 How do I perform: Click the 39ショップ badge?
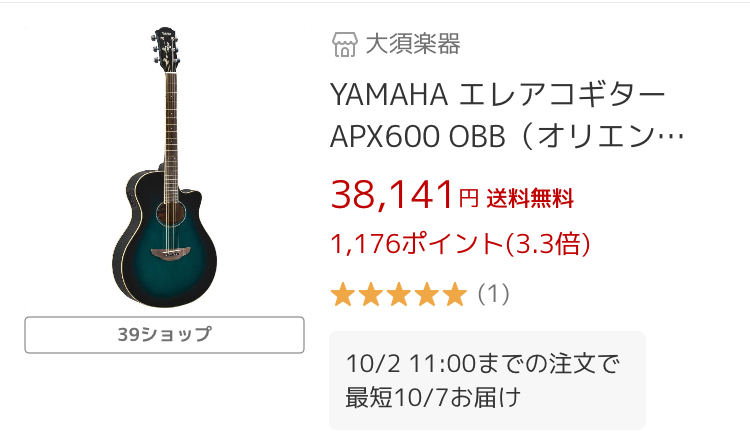(164, 334)
